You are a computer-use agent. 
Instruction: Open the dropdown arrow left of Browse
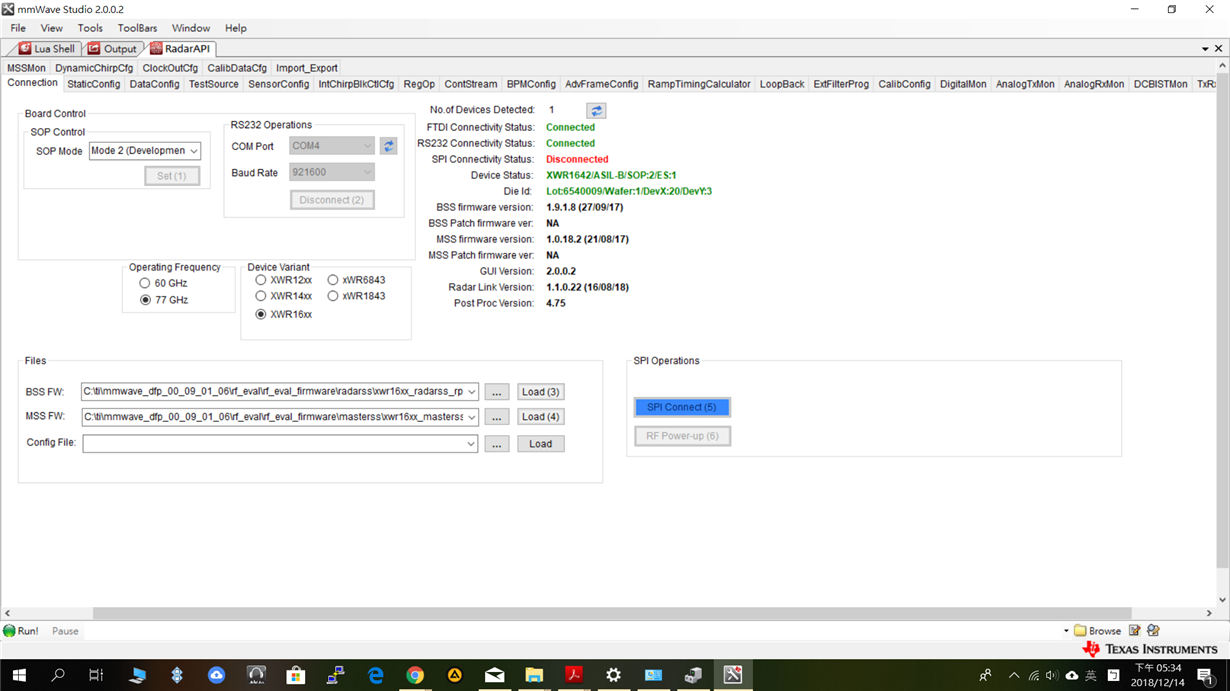(1066, 631)
